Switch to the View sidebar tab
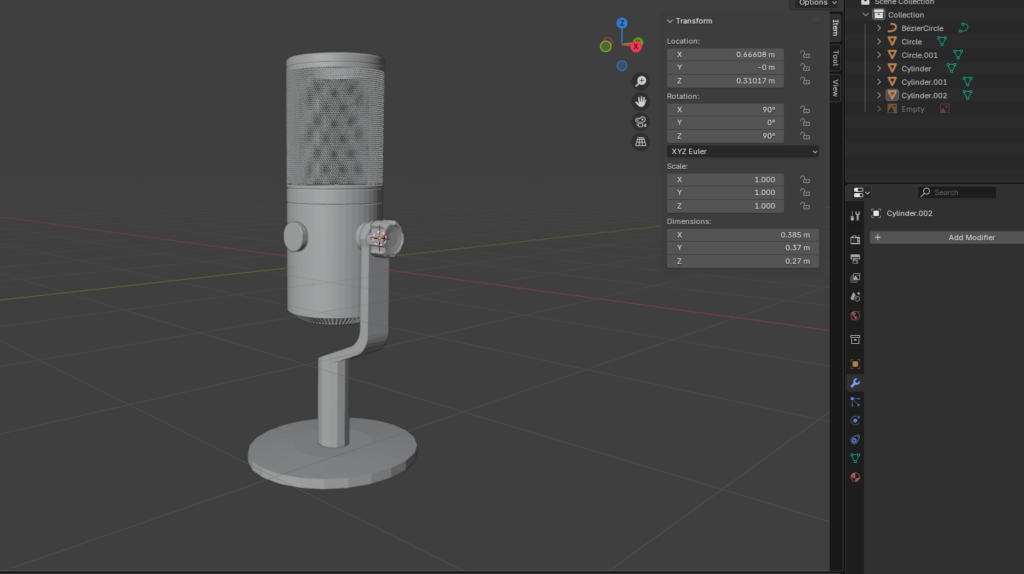This screenshot has height=574, width=1024. [835, 88]
